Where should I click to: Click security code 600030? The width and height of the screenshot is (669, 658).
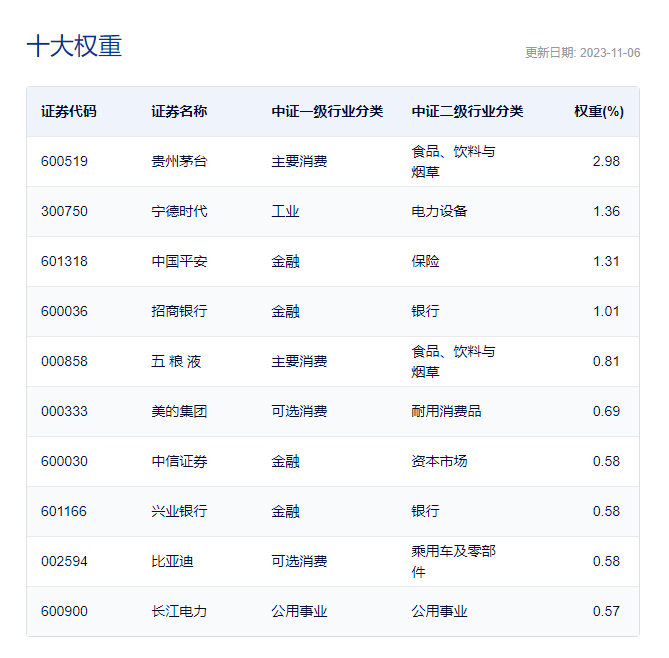pos(64,461)
